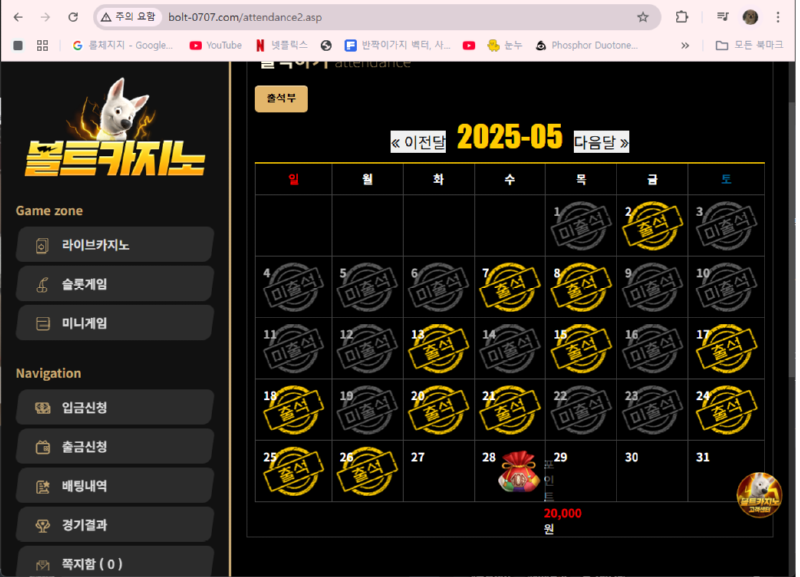Screen dimensions: 800x577
Task: Open the 슬롯게임 menu item
Action: 115,284
